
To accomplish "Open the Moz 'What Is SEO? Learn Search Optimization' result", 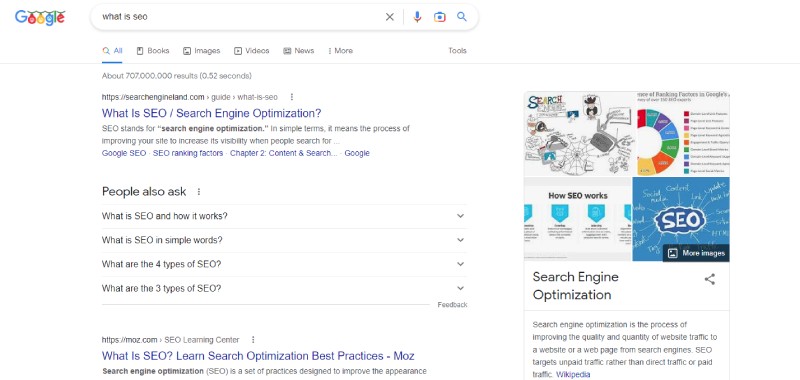I will pos(258,356).
